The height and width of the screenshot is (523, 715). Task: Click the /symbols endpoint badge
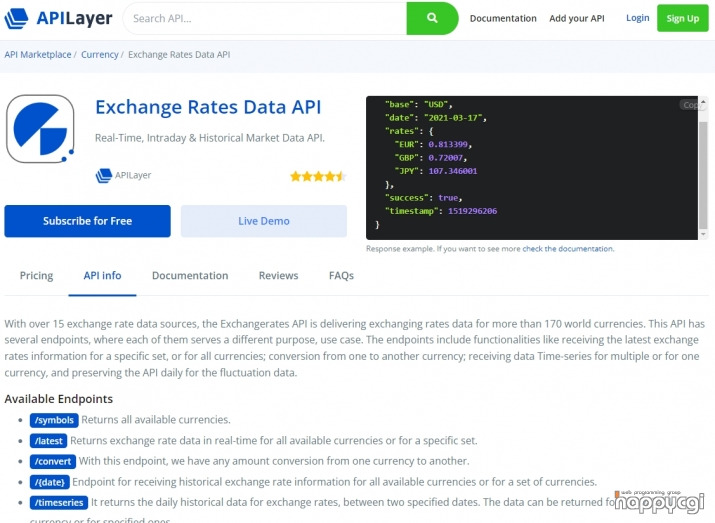tap(54, 420)
